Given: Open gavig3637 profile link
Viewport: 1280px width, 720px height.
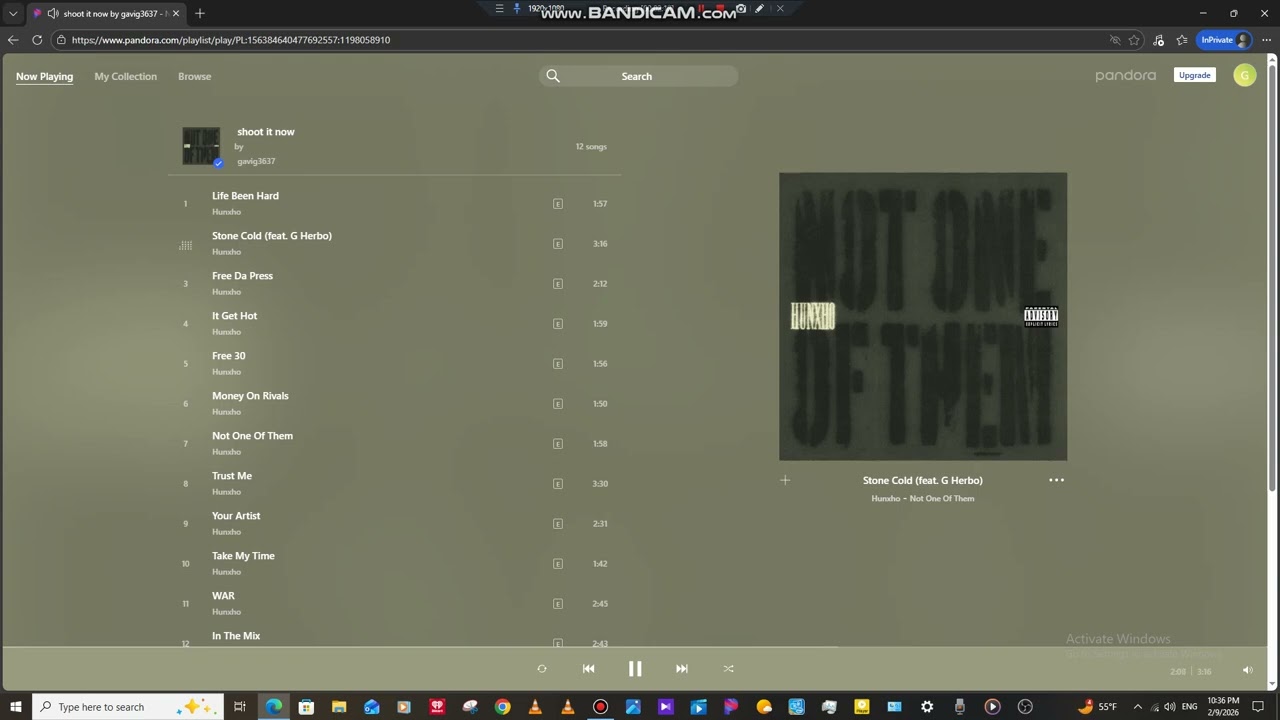Looking at the screenshot, I should (256, 161).
